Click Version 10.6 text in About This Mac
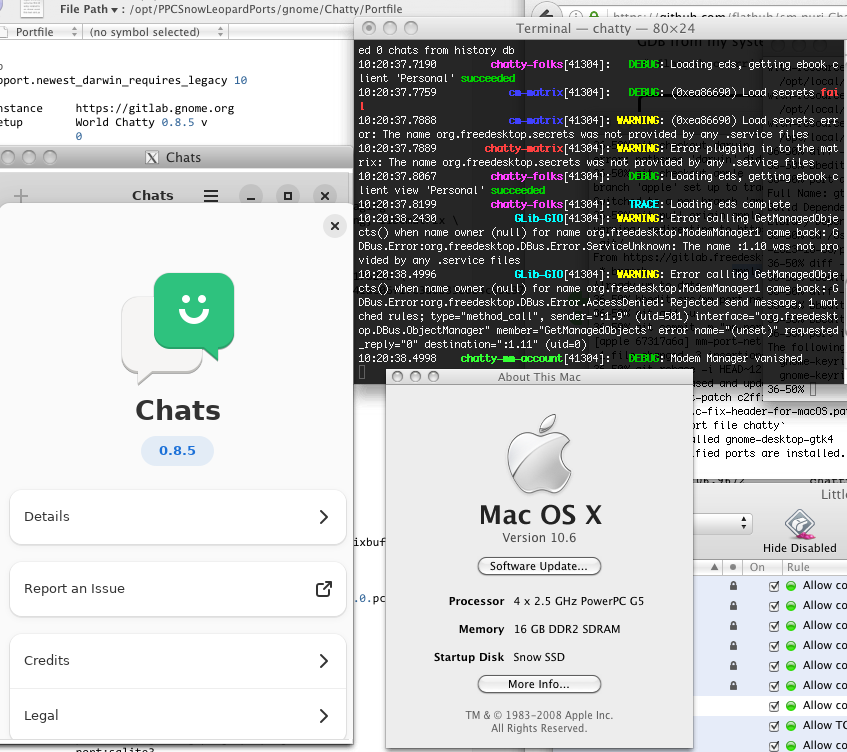Screen dimensions: 847x752 (x=539, y=538)
